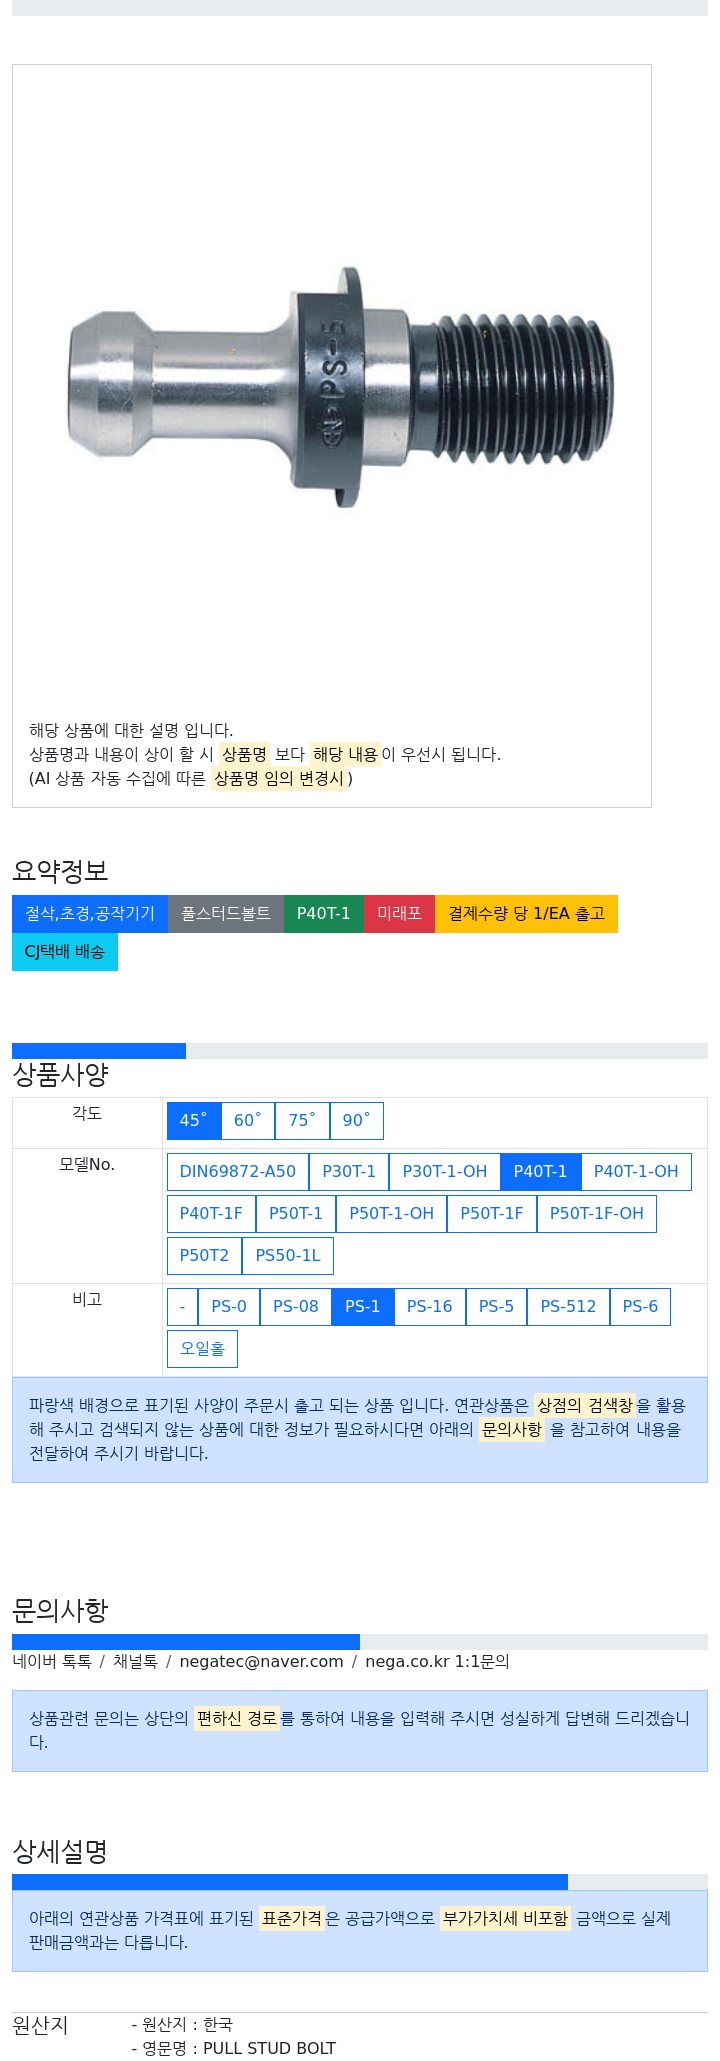Pick model DIN69872-A50
The image size is (720, 2061).
pos(238,1171)
